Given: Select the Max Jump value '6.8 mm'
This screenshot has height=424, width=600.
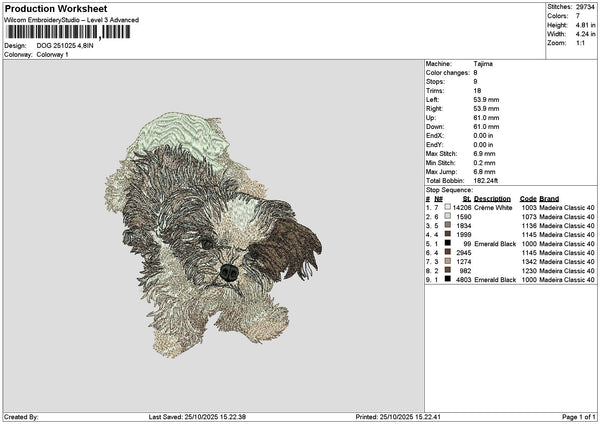Looking at the screenshot, I should coord(484,172).
